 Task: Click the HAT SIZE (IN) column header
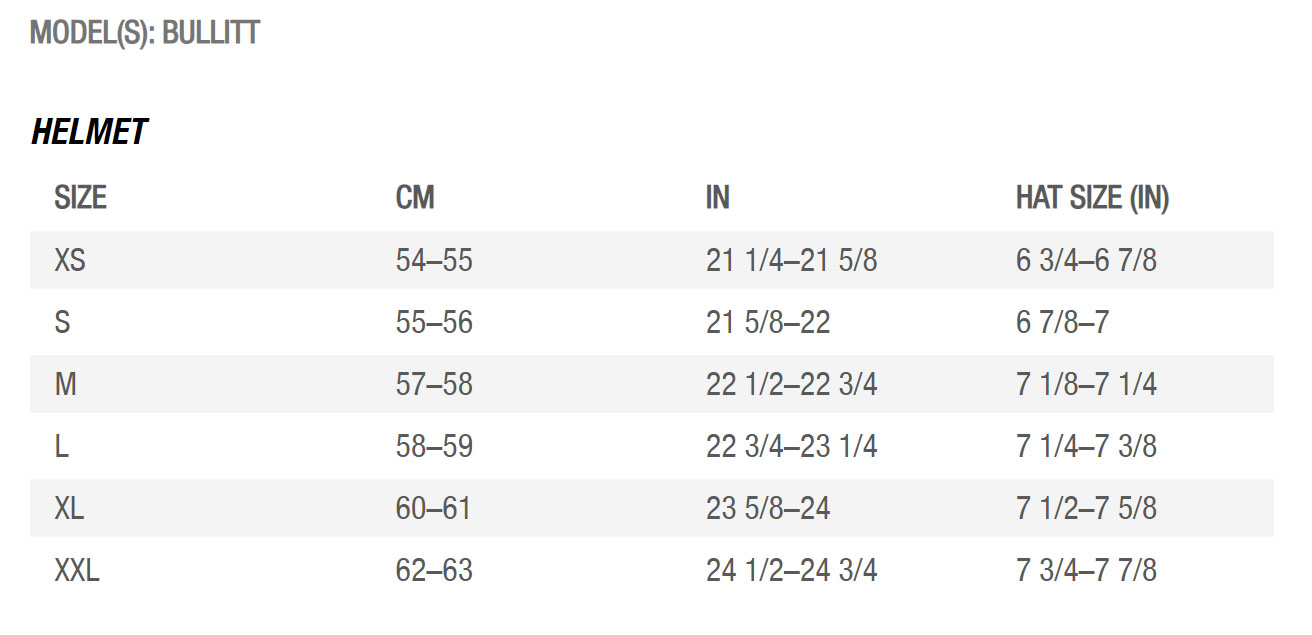point(1092,198)
